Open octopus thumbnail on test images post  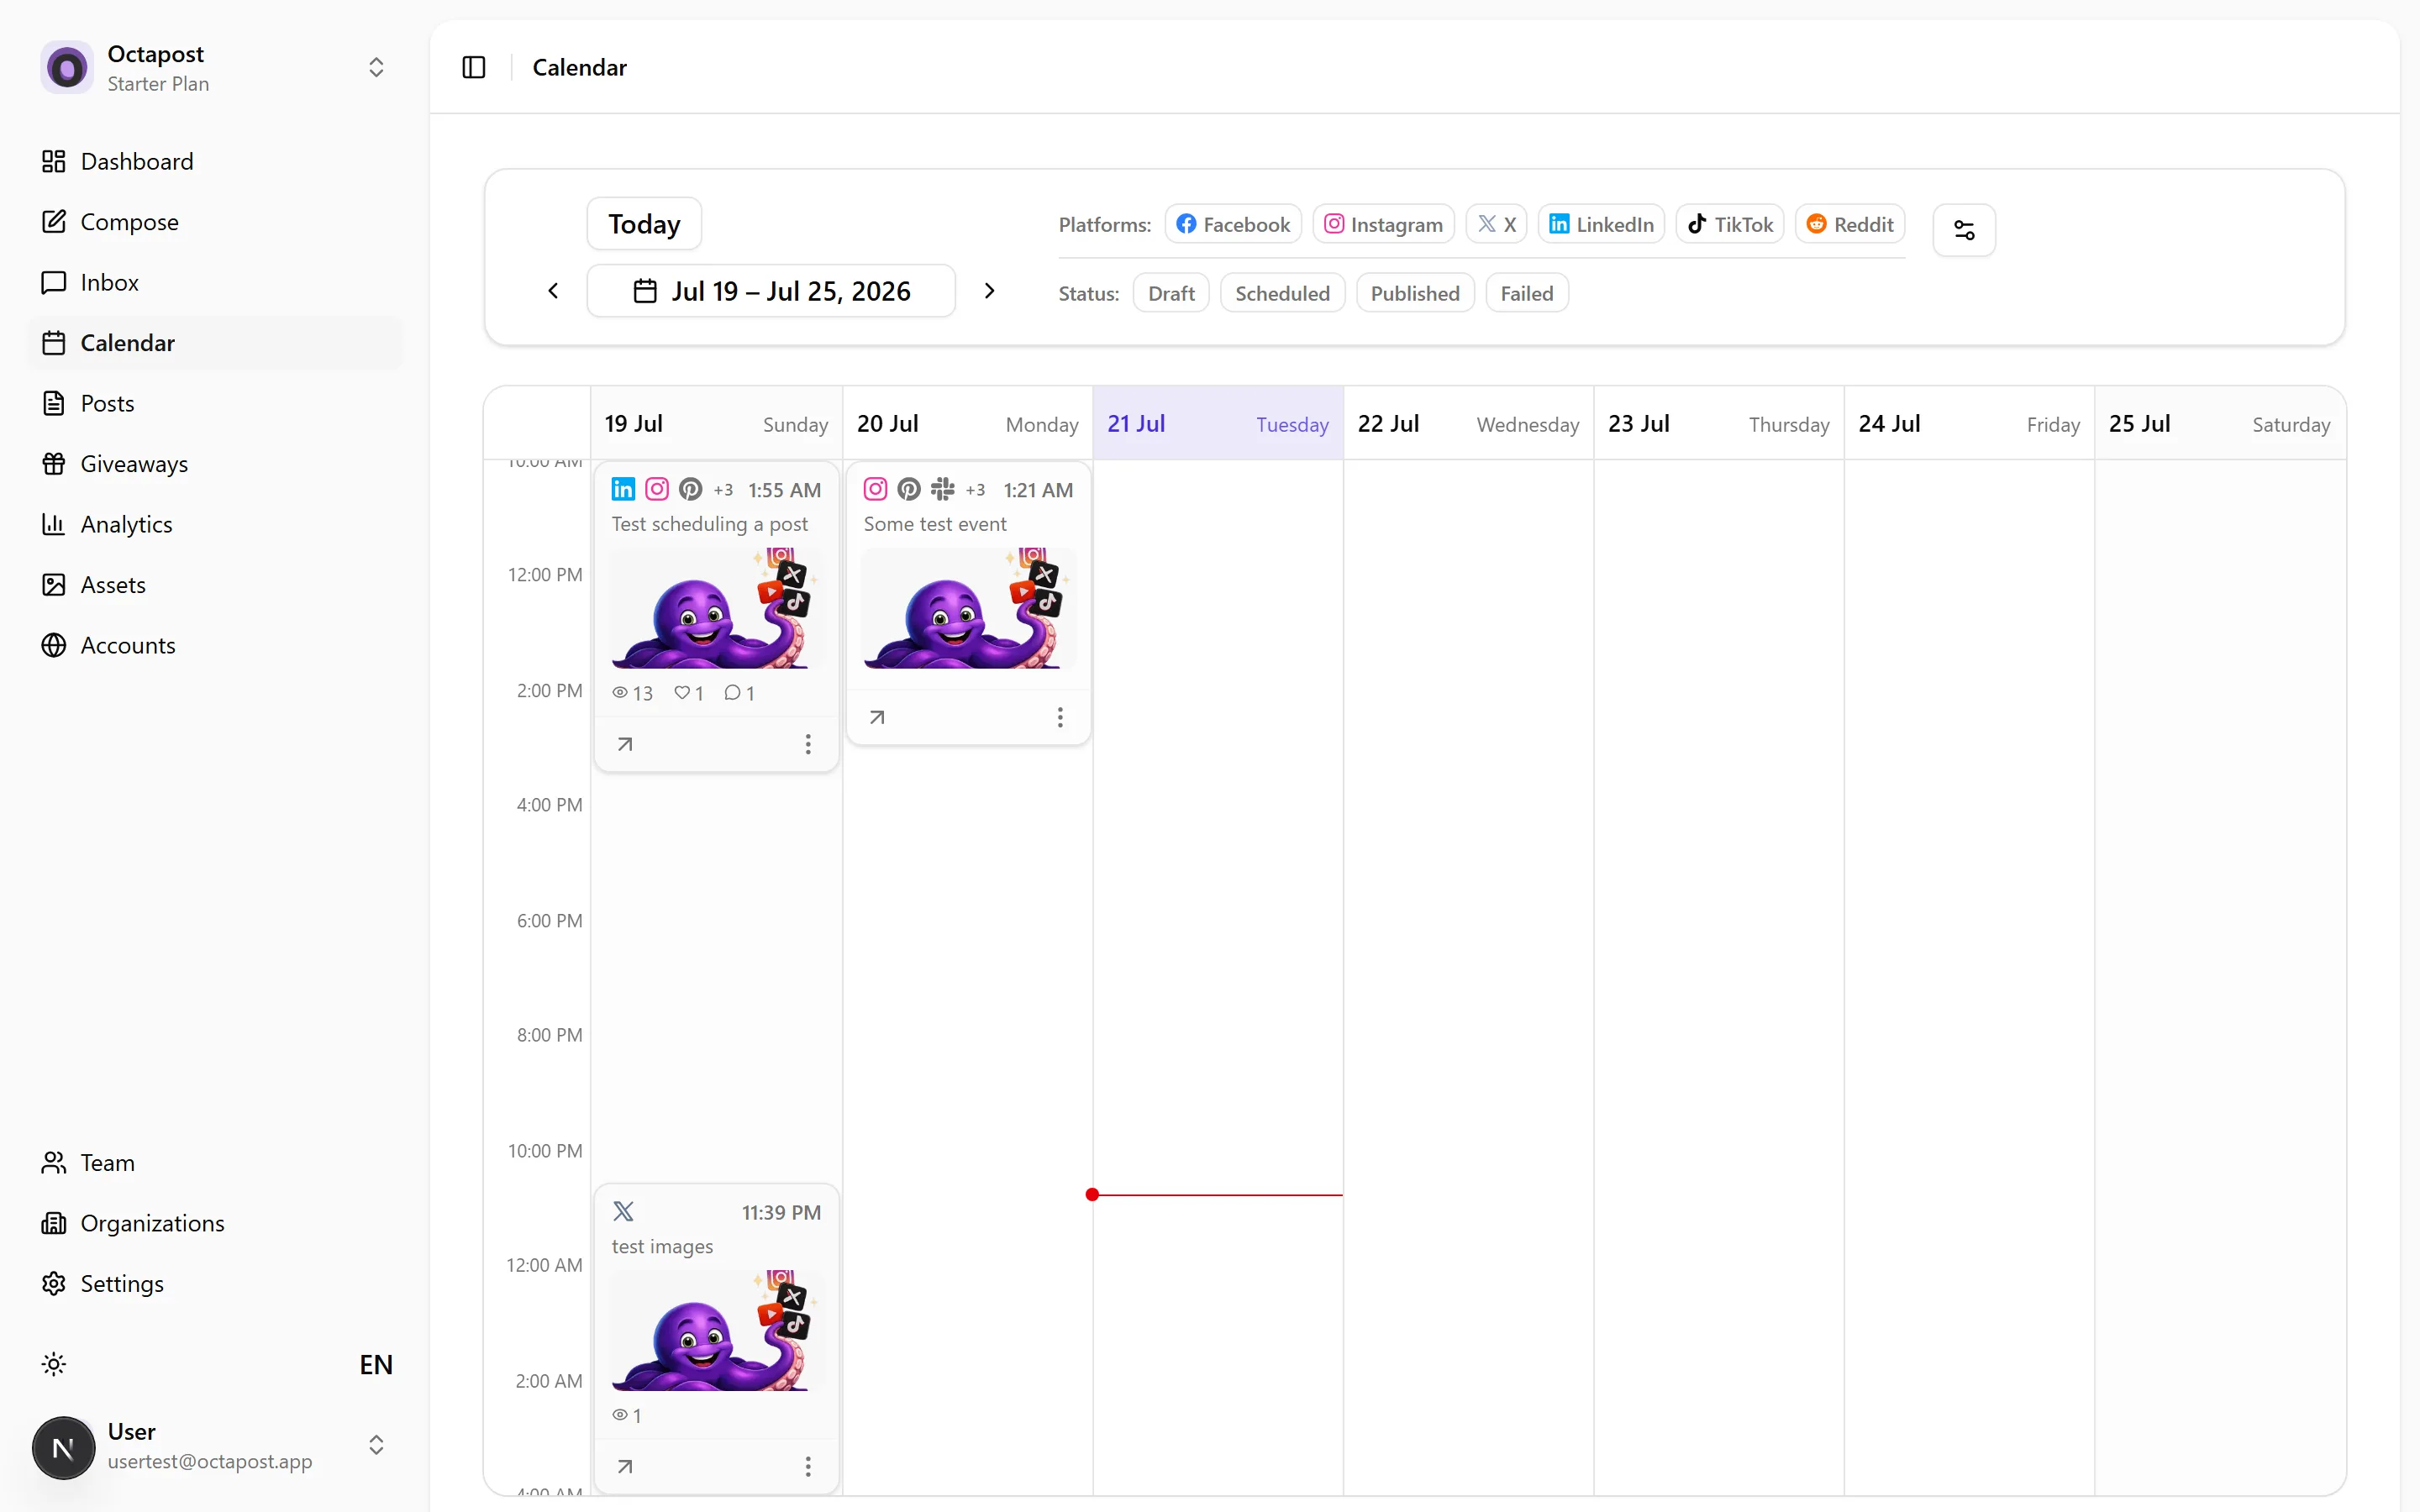pos(715,1331)
